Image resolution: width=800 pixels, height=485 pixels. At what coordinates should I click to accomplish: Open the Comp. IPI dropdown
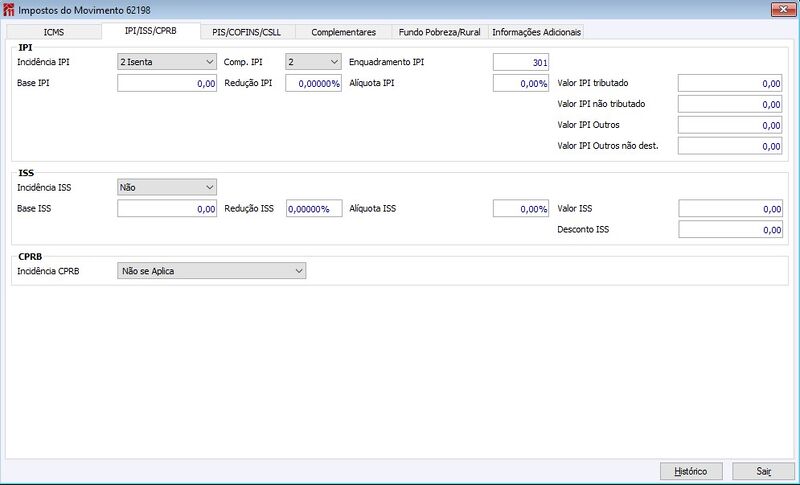(x=313, y=62)
